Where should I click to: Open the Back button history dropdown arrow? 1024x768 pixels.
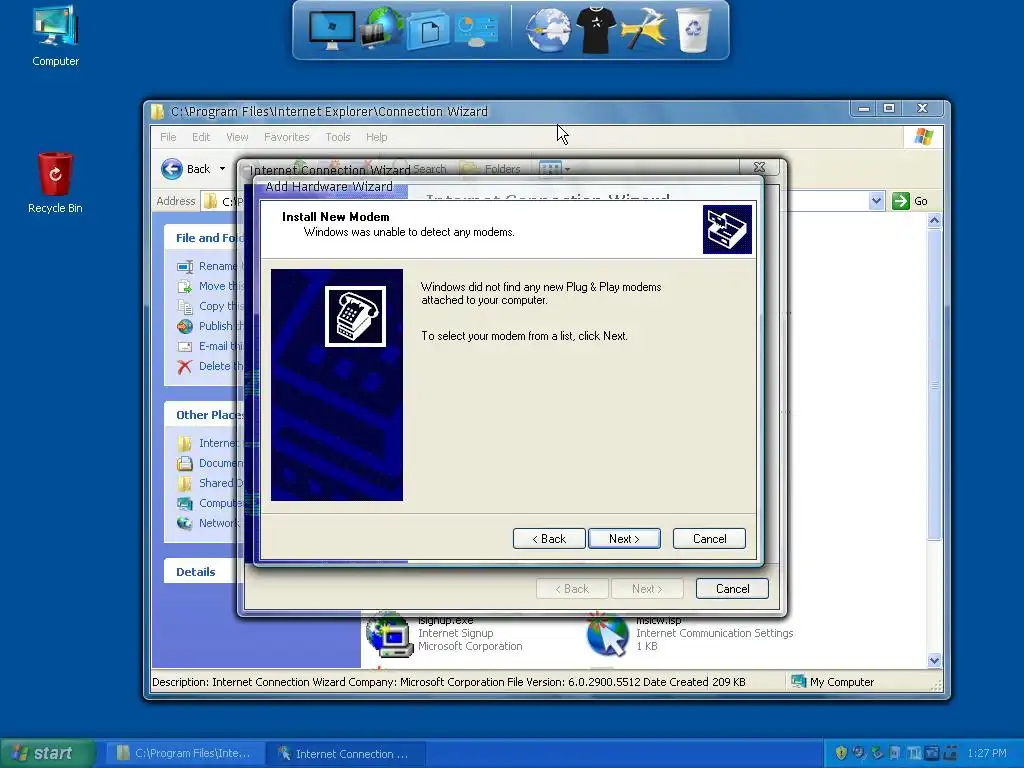[222, 169]
